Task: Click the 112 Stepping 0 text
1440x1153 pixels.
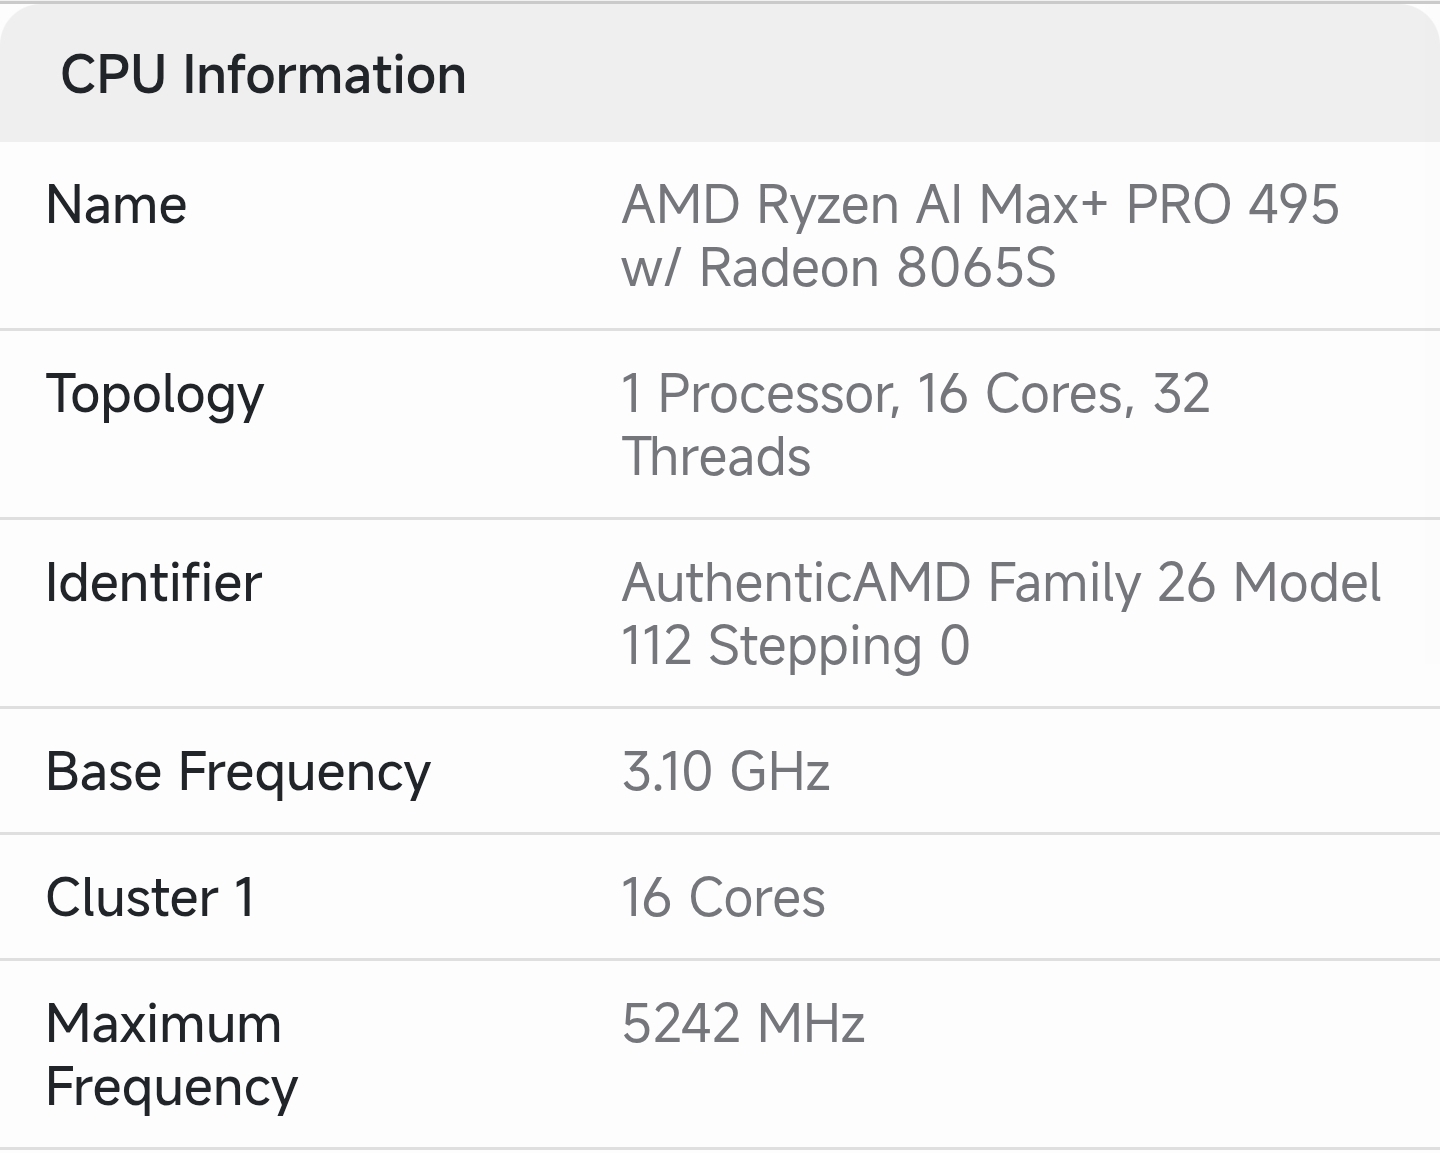Action: [796, 645]
